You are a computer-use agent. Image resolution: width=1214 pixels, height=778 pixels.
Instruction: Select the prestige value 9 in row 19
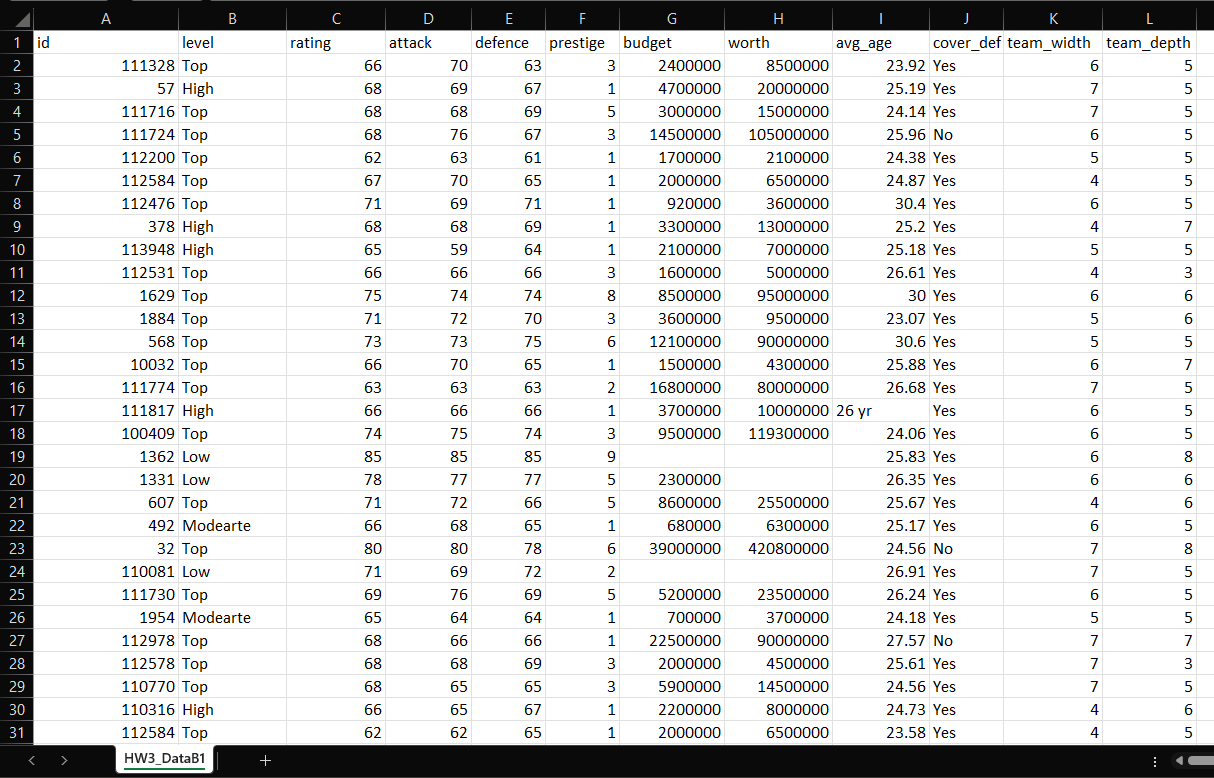582,456
